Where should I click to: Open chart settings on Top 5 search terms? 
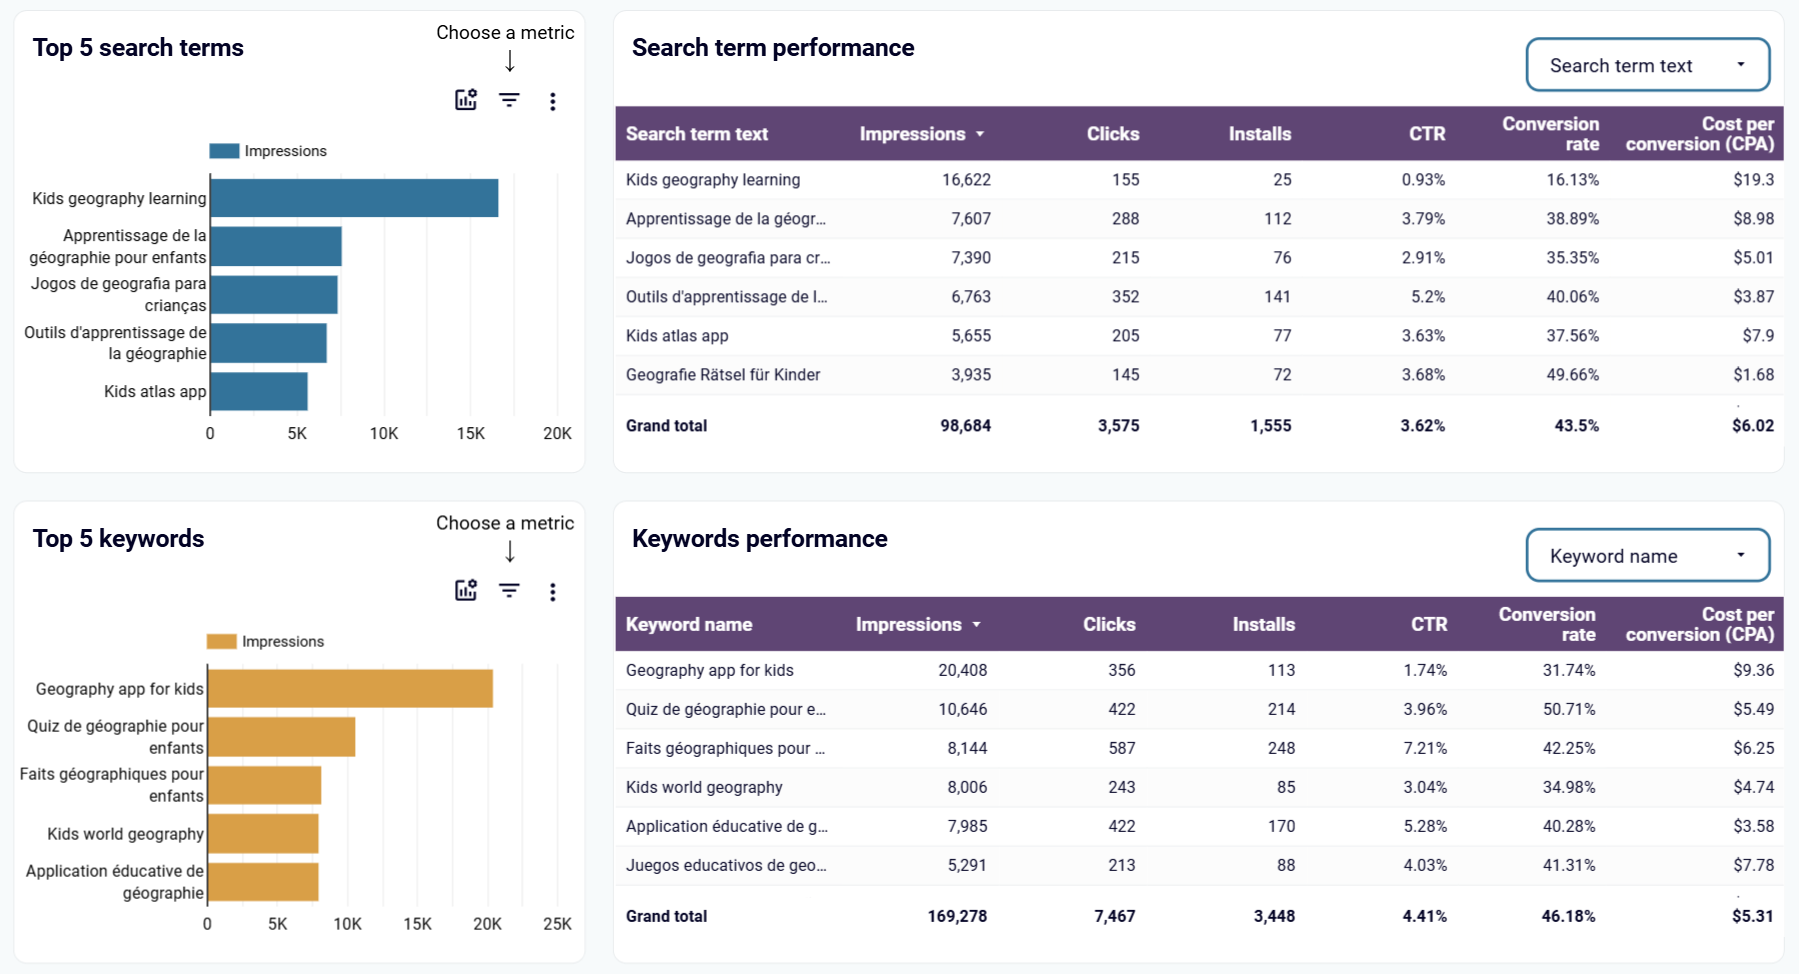466,100
